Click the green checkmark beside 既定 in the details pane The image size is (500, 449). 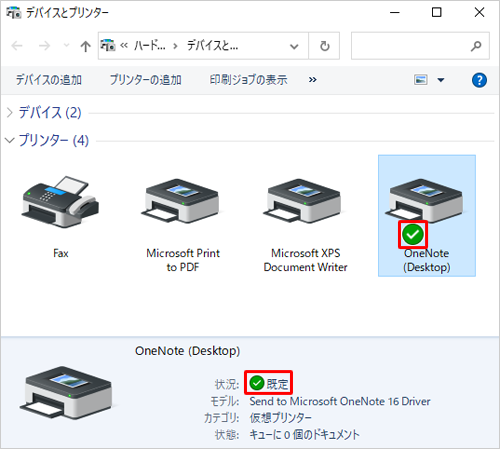(257, 383)
